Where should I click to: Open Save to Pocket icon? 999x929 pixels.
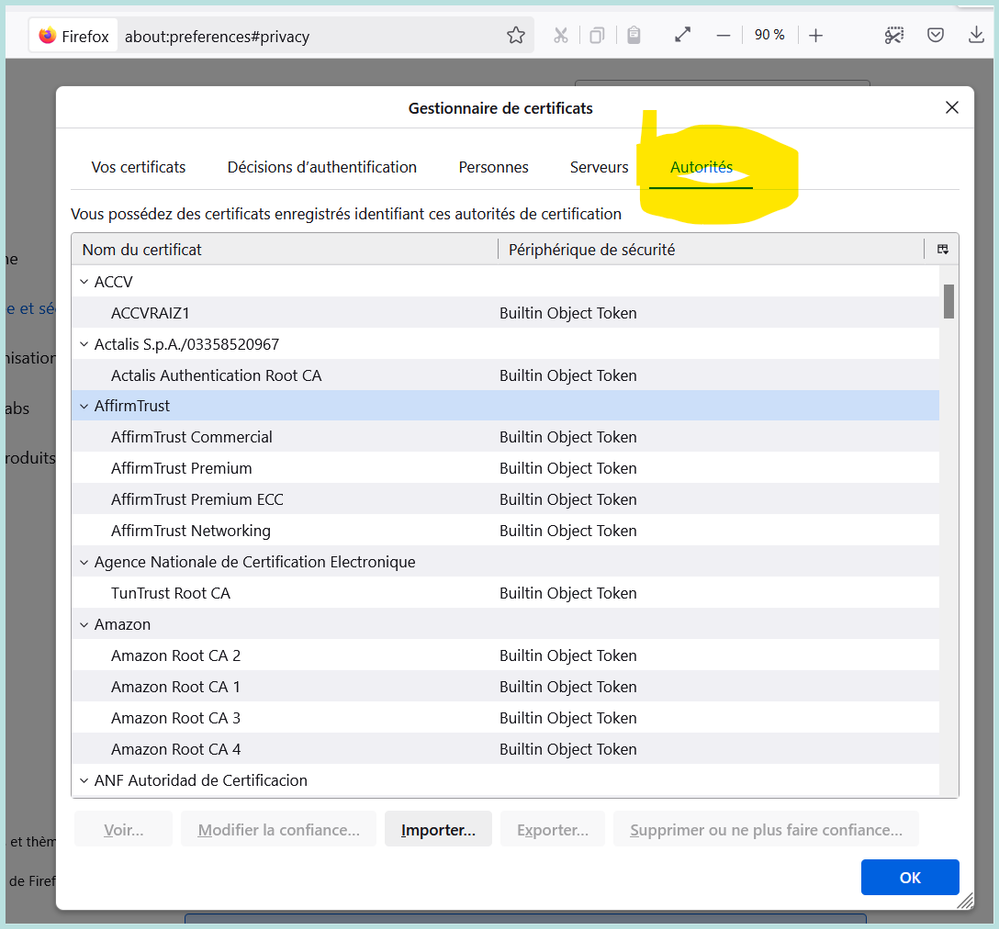click(x=935, y=35)
